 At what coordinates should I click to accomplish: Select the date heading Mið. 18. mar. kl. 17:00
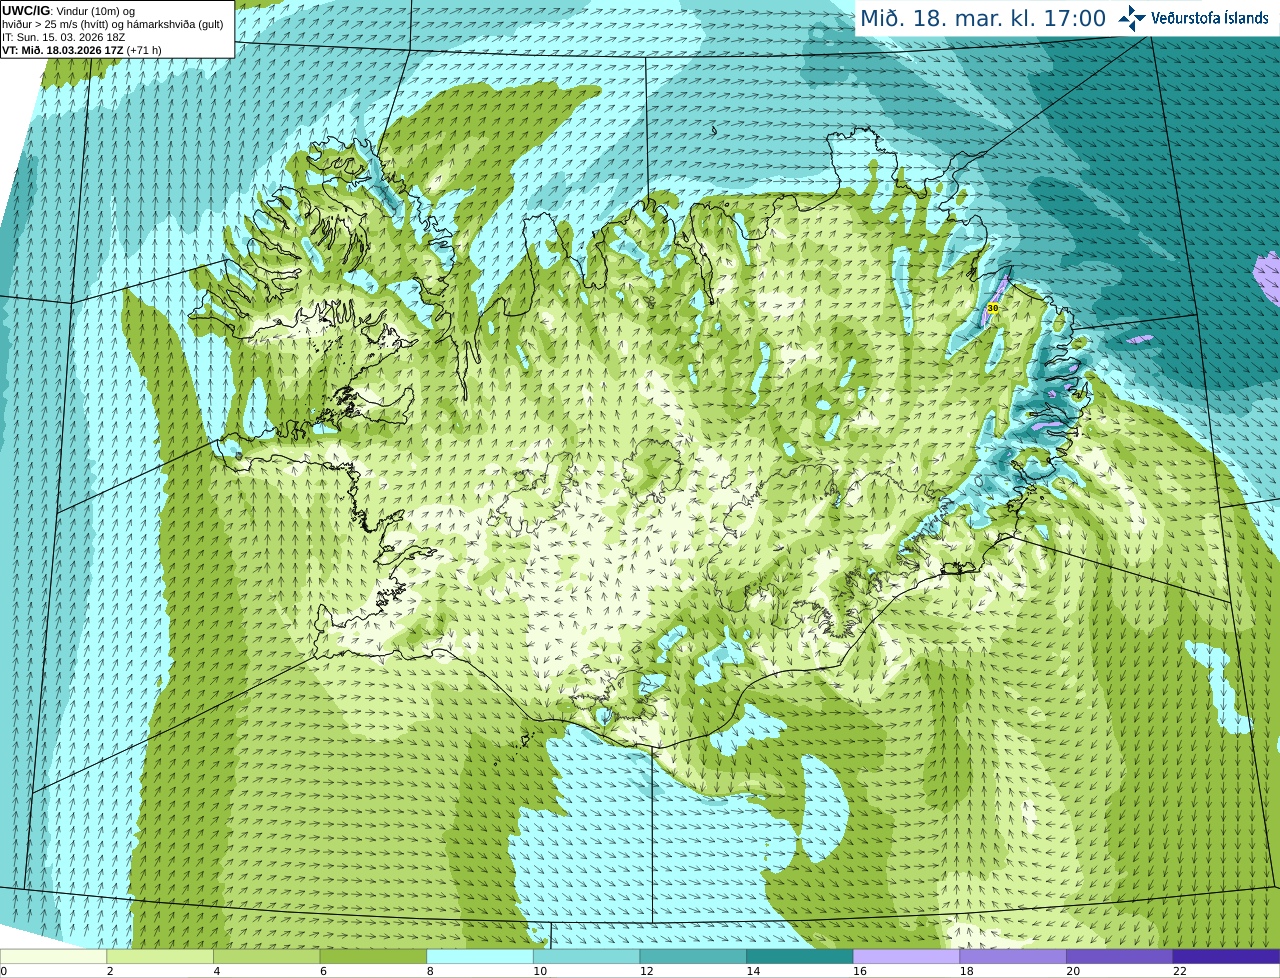pos(983,19)
